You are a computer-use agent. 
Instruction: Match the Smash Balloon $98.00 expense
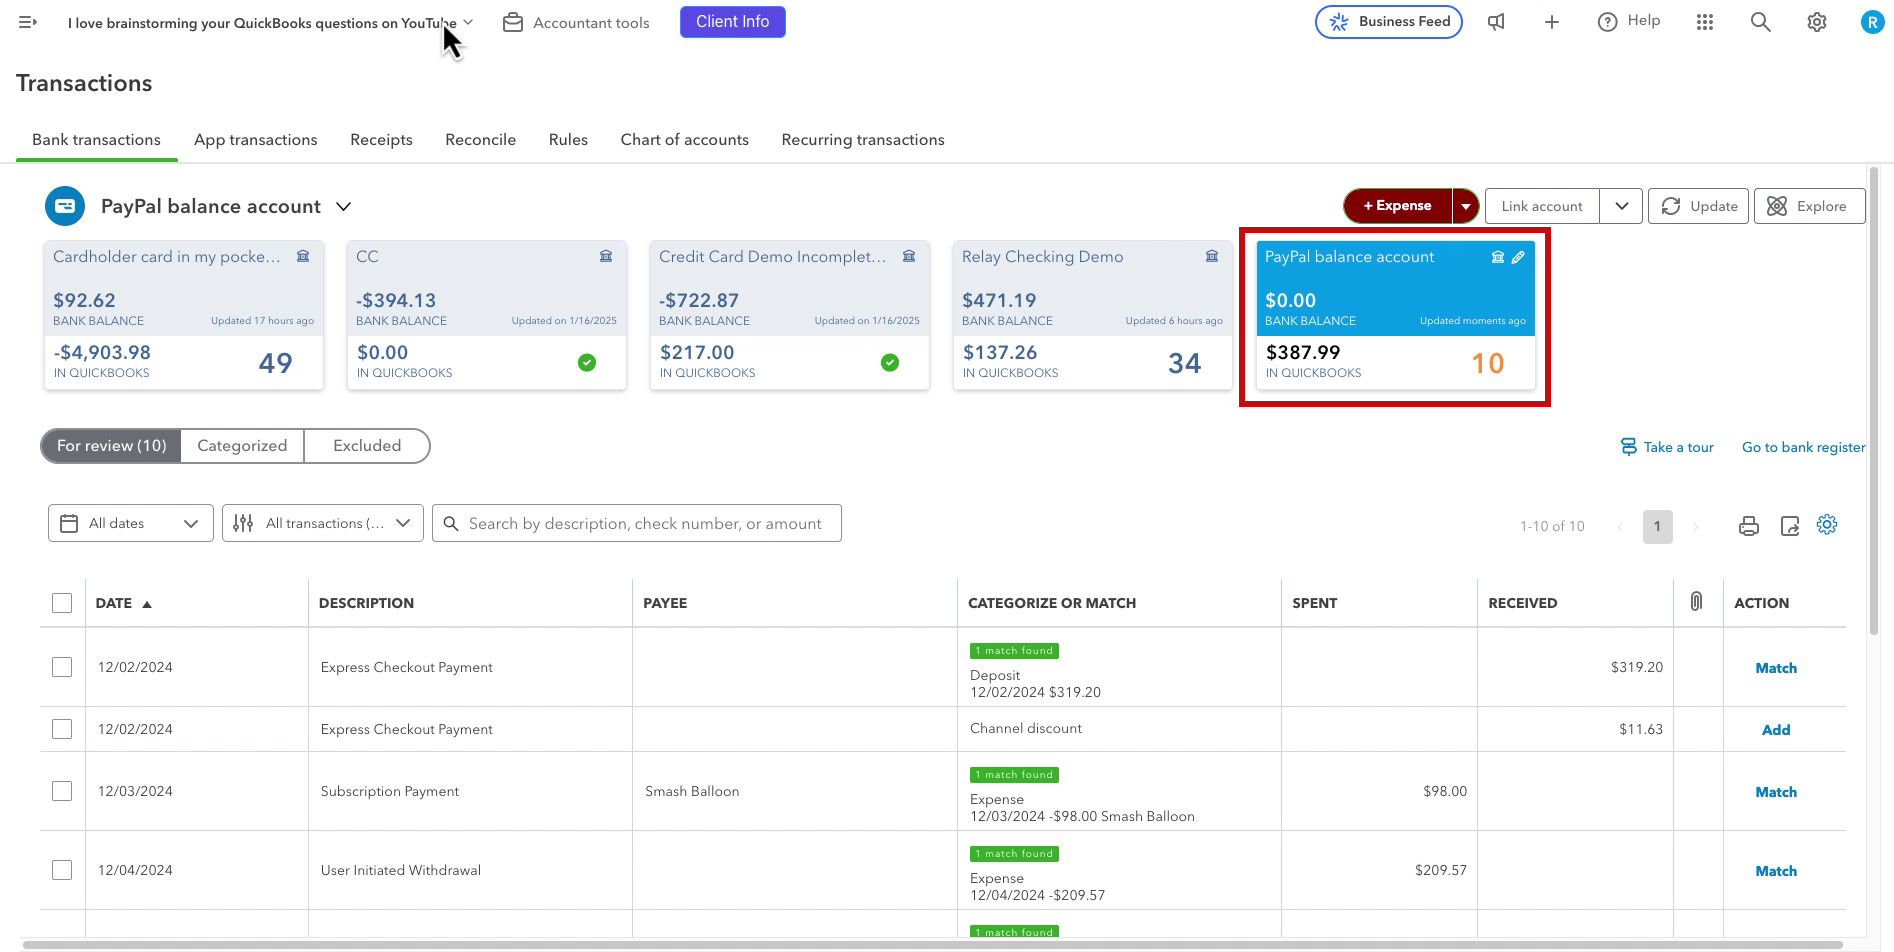tap(1776, 792)
